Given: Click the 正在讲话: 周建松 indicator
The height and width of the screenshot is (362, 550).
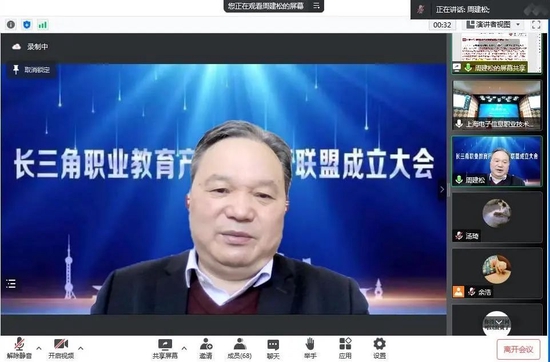Looking at the screenshot, I should click(x=463, y=9).
